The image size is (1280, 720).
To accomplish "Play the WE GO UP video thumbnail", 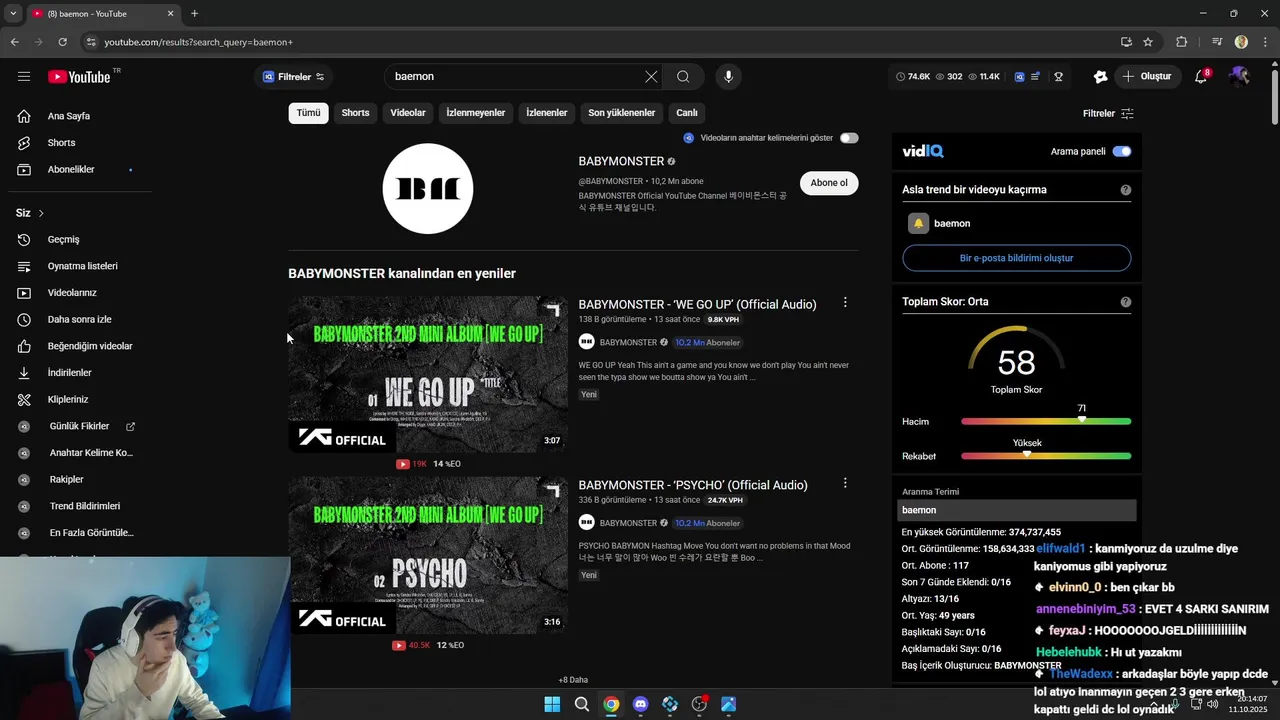I will click(x=428, y=374).
